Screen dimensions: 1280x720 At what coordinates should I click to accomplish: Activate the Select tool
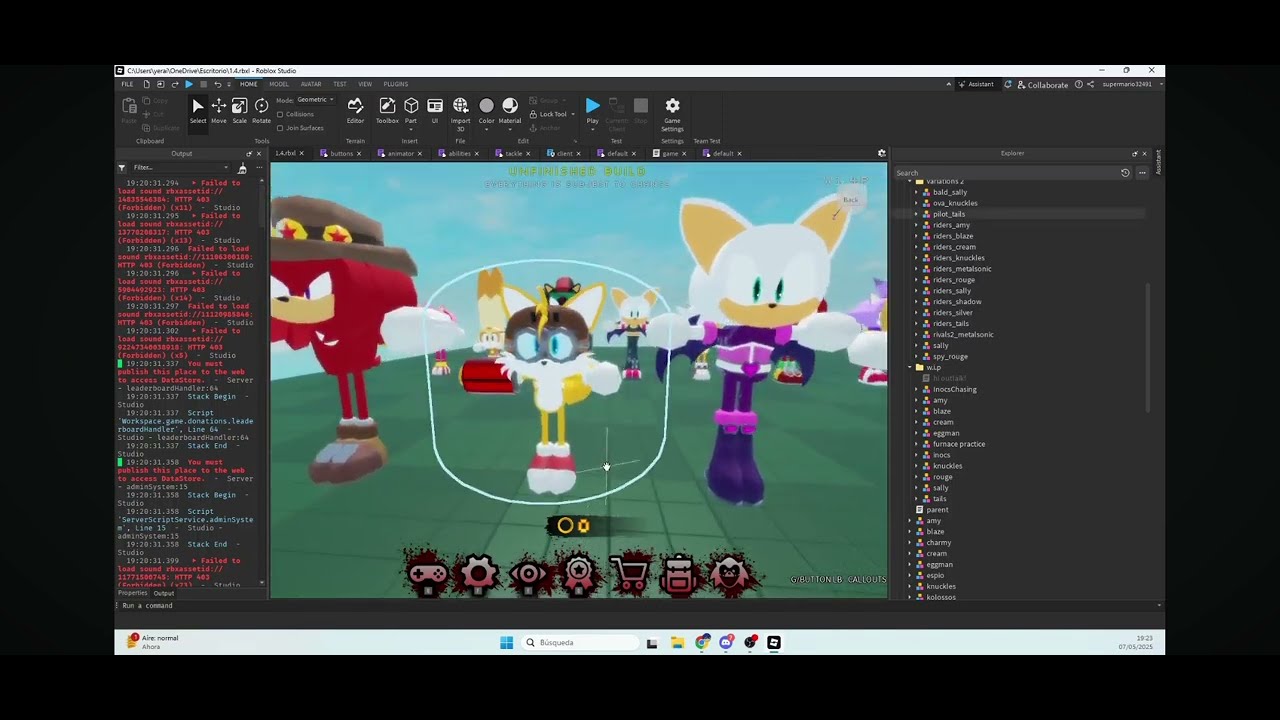pos(198,110)
